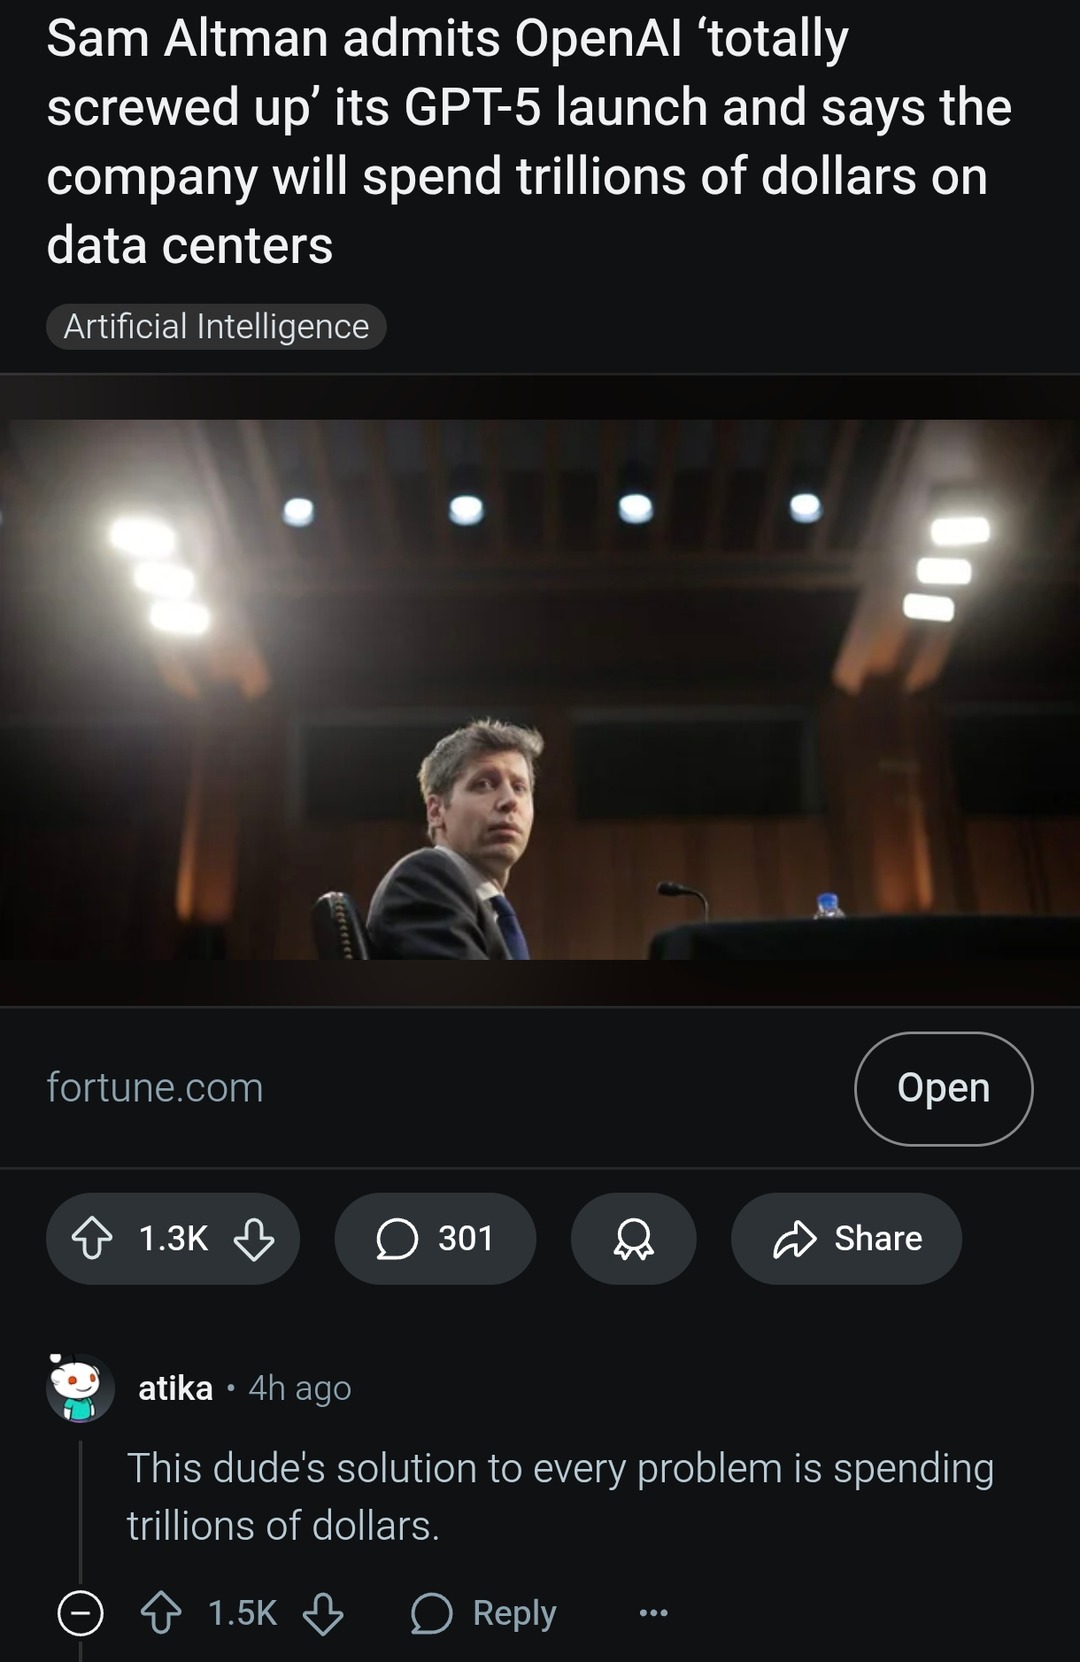This screenshot has height=1662, width=1080.
Task: Give an award to the post
Action: click(633, 1238)
